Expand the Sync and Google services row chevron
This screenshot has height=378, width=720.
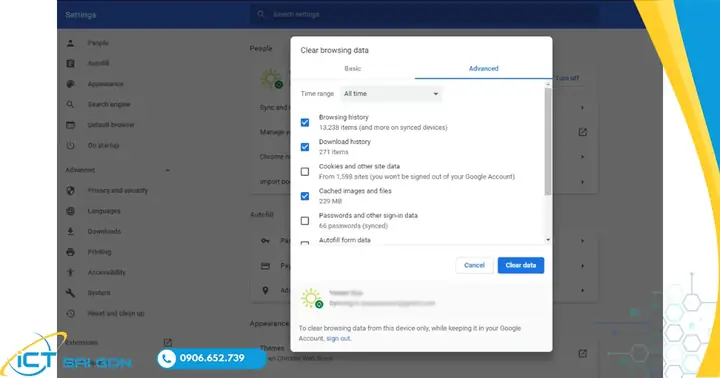582,107
